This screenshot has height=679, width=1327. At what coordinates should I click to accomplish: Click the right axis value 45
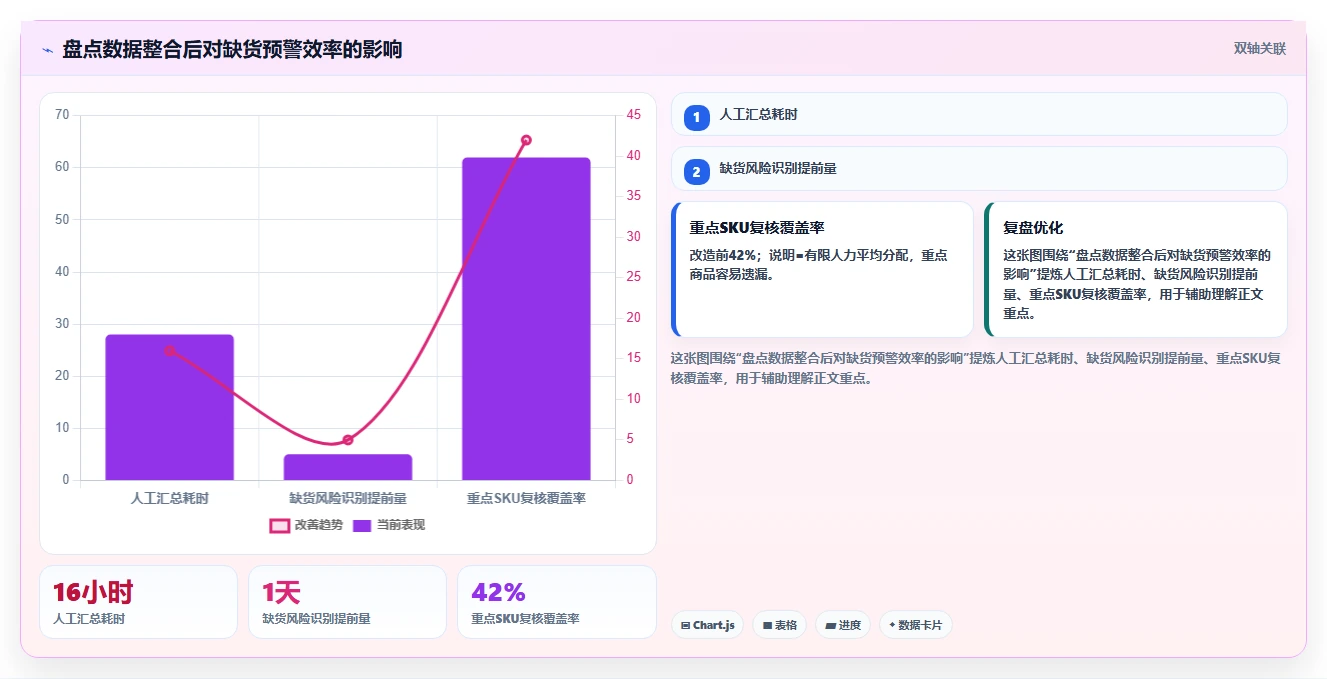(x=634, y=115)
